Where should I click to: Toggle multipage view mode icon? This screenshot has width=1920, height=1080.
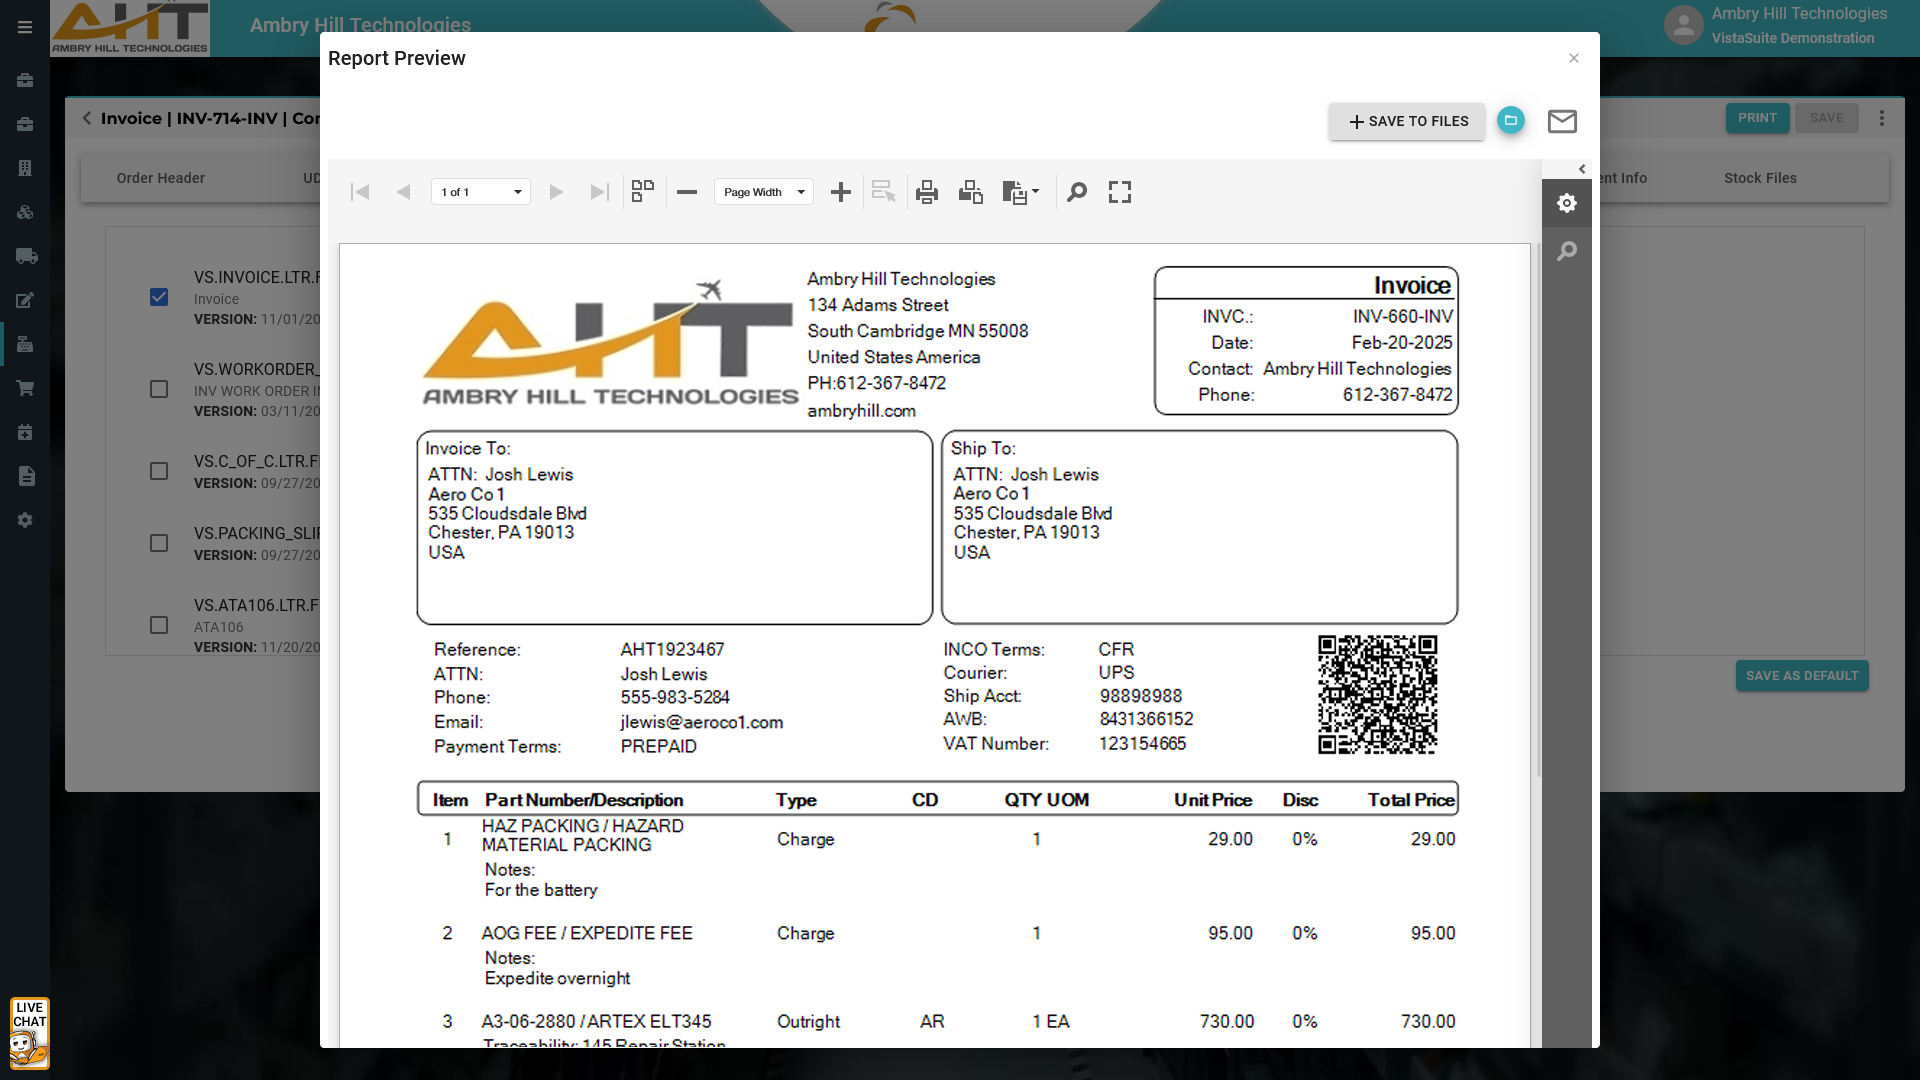(643, 191)
